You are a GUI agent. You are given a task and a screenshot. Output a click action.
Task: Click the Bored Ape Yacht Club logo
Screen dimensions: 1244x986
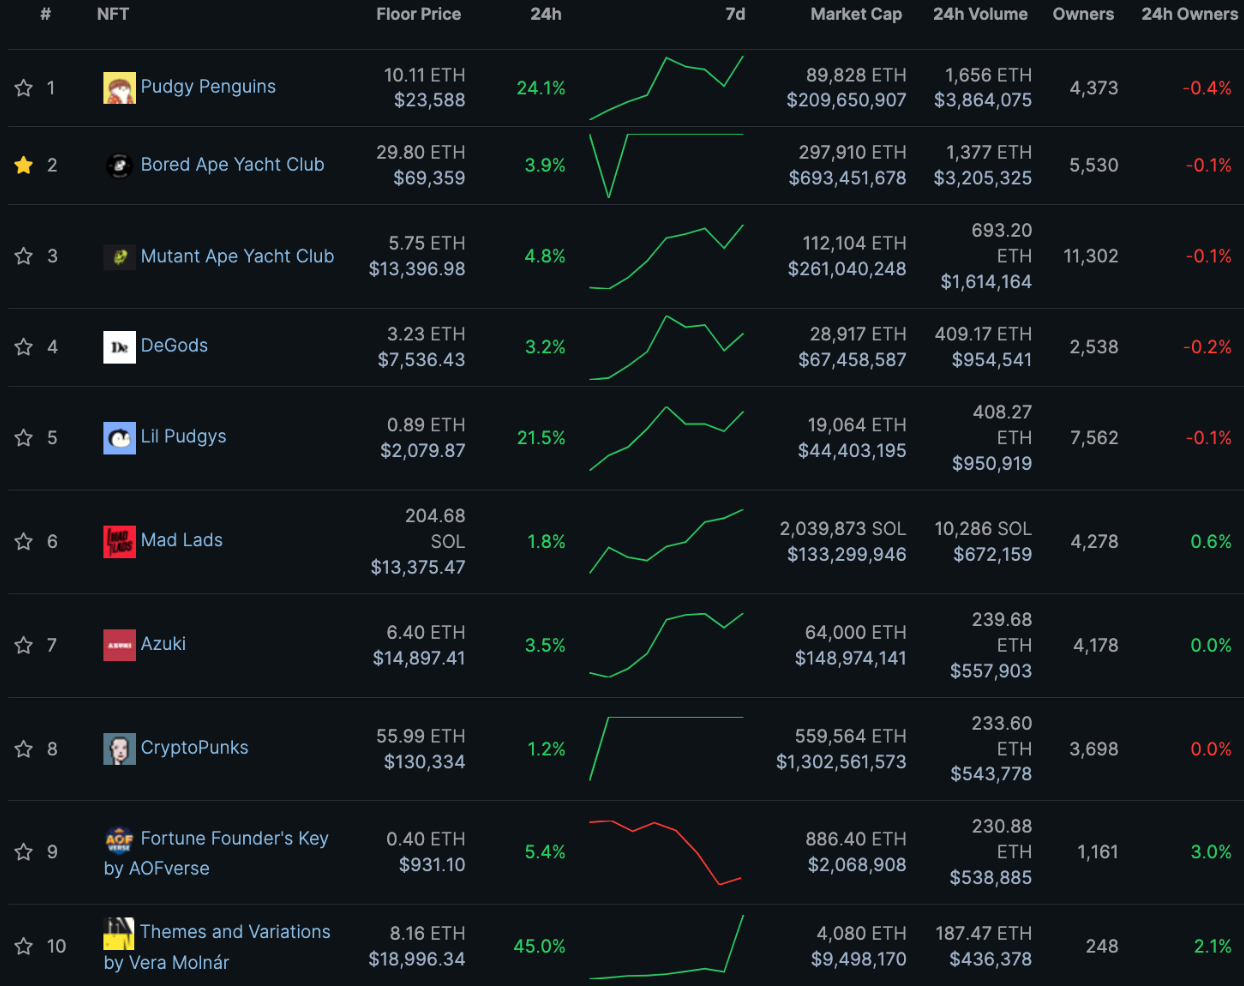119,165
